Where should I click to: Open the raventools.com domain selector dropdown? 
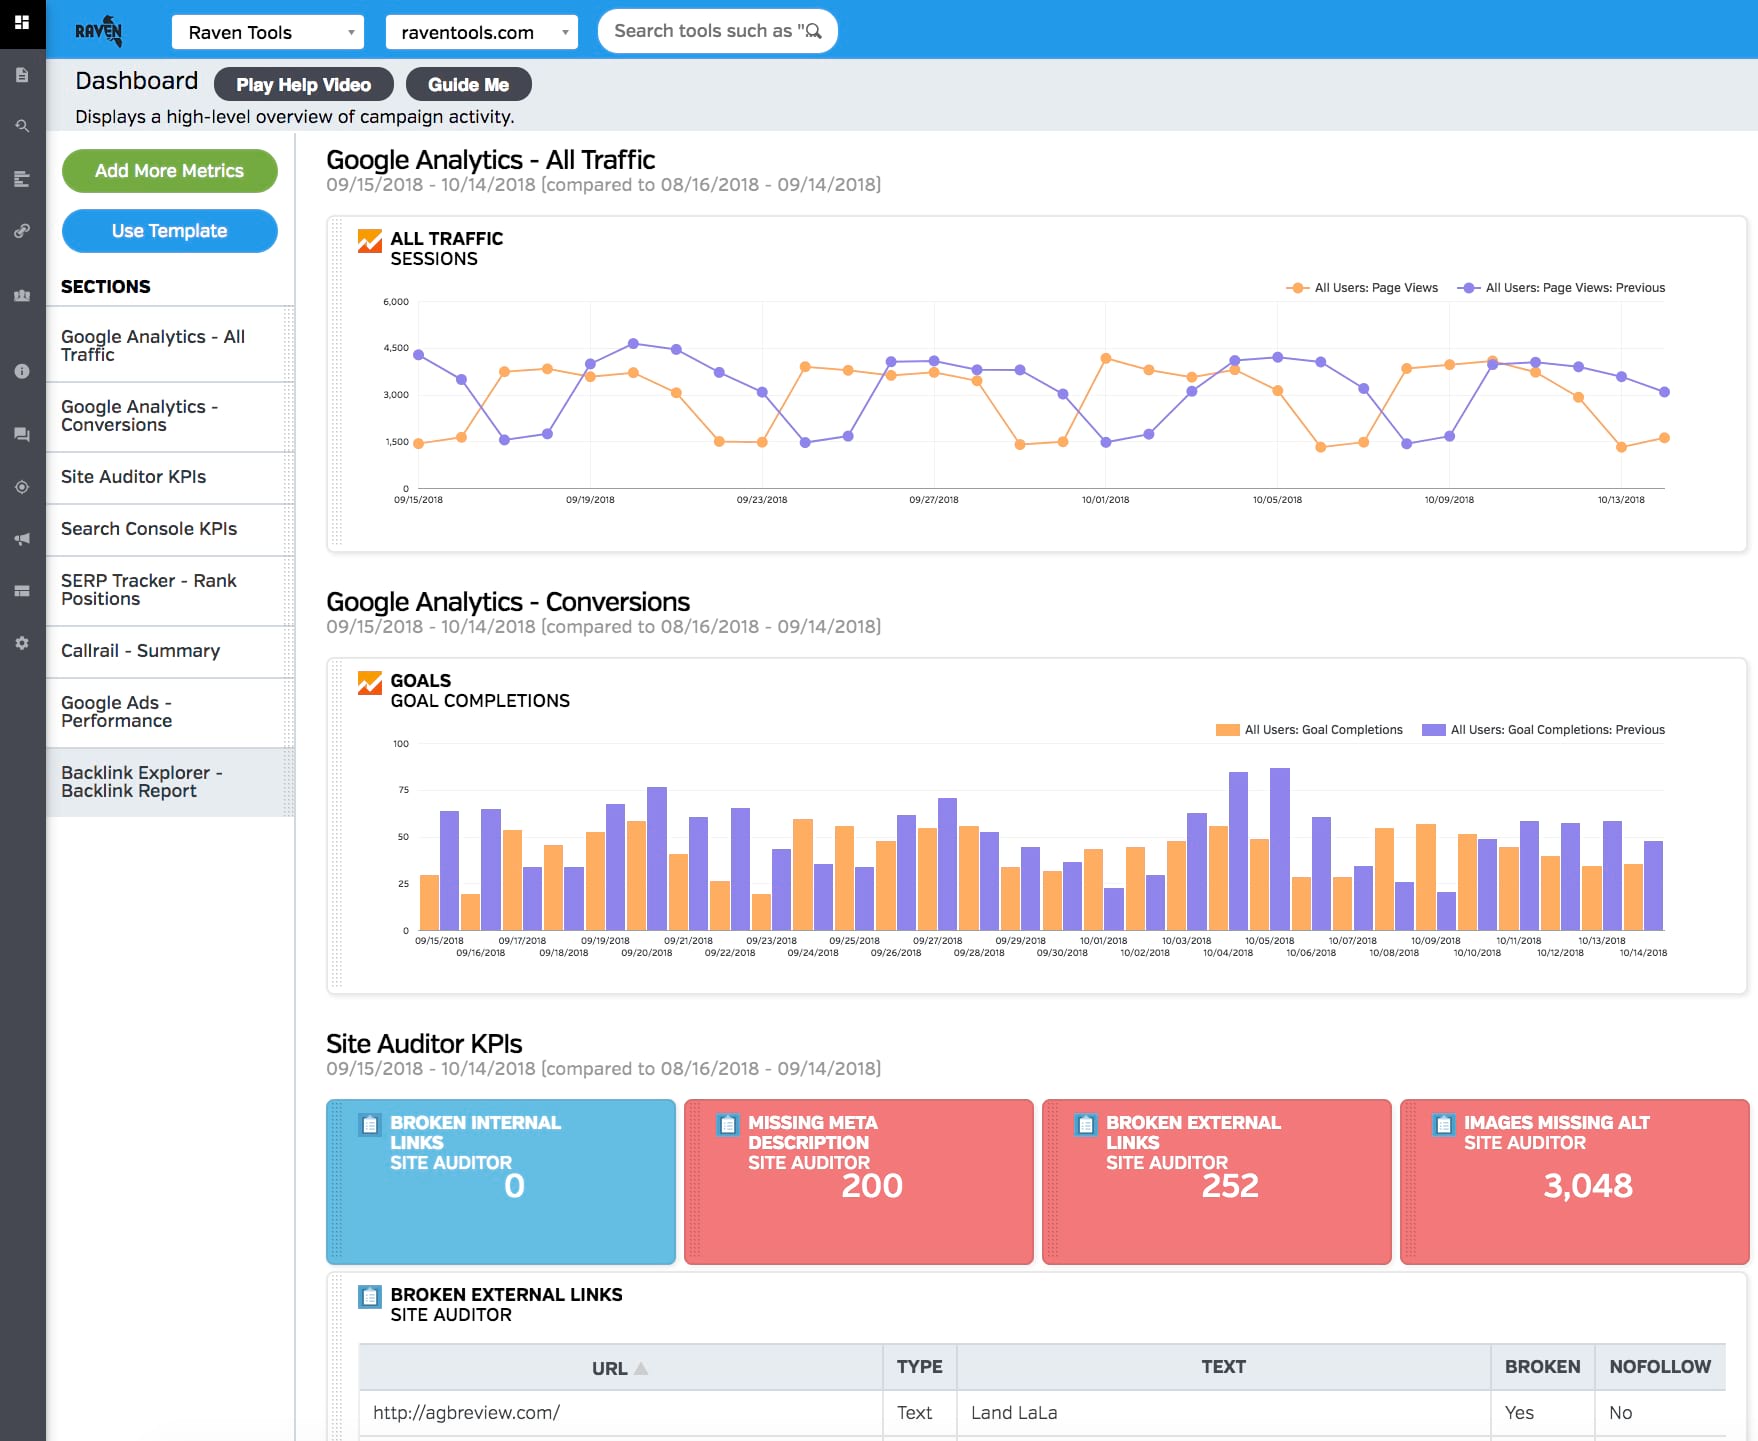(480, 31)
